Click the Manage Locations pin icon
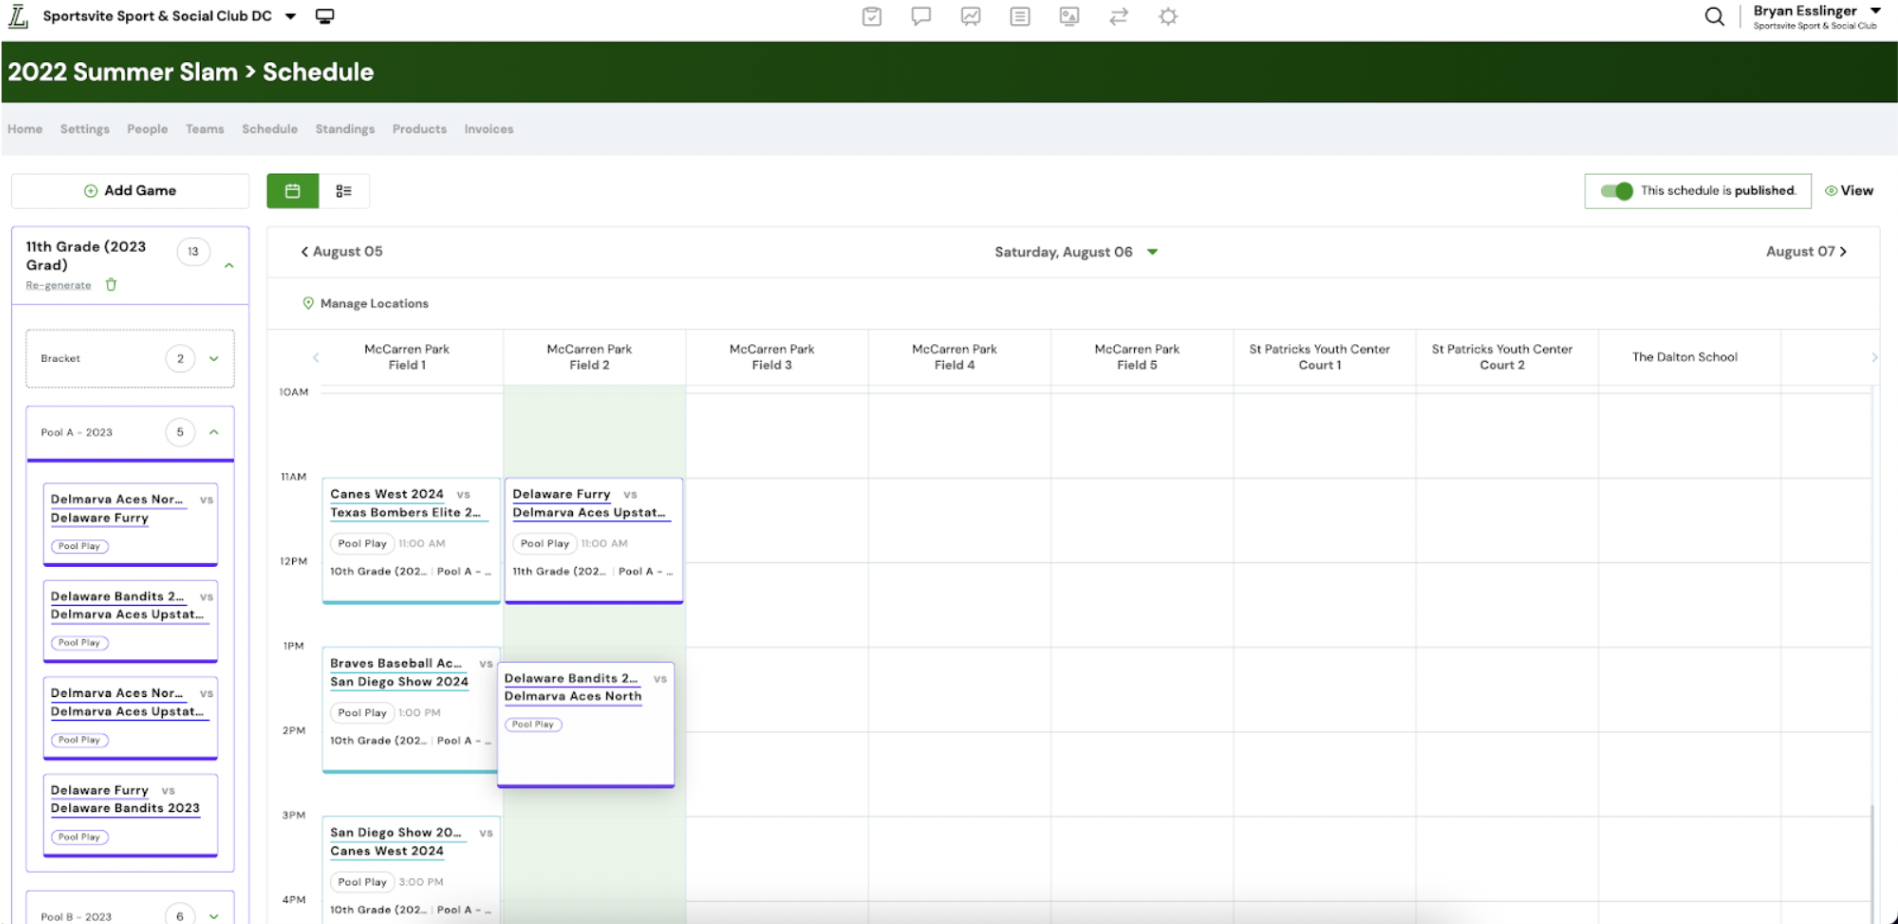This screenshot has height=924, width=1898. point(308,303)
